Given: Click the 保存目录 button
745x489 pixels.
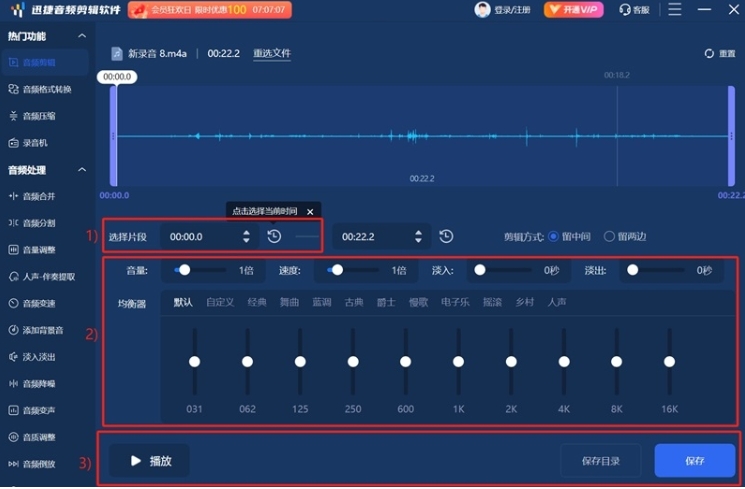Looking at the screenshot, I should click(601, 460).
